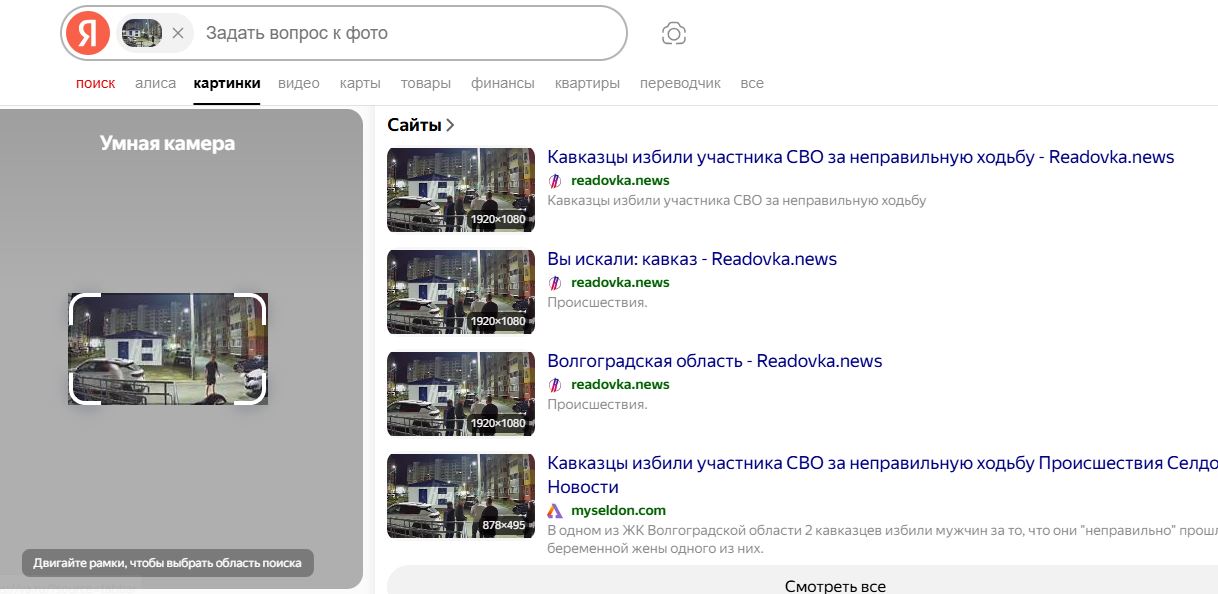Click readovka.news domain under "Вы искали: кавказ"
The width and height of the screenshot is (1218, 594).
point(620,282)
